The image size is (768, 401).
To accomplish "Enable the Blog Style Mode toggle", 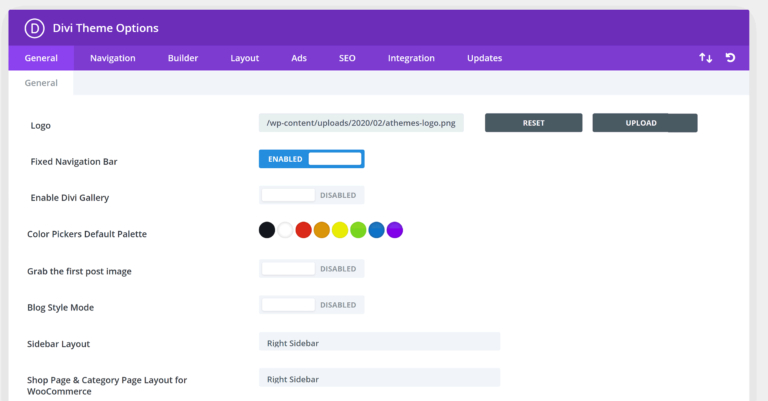I will (312, 305).
